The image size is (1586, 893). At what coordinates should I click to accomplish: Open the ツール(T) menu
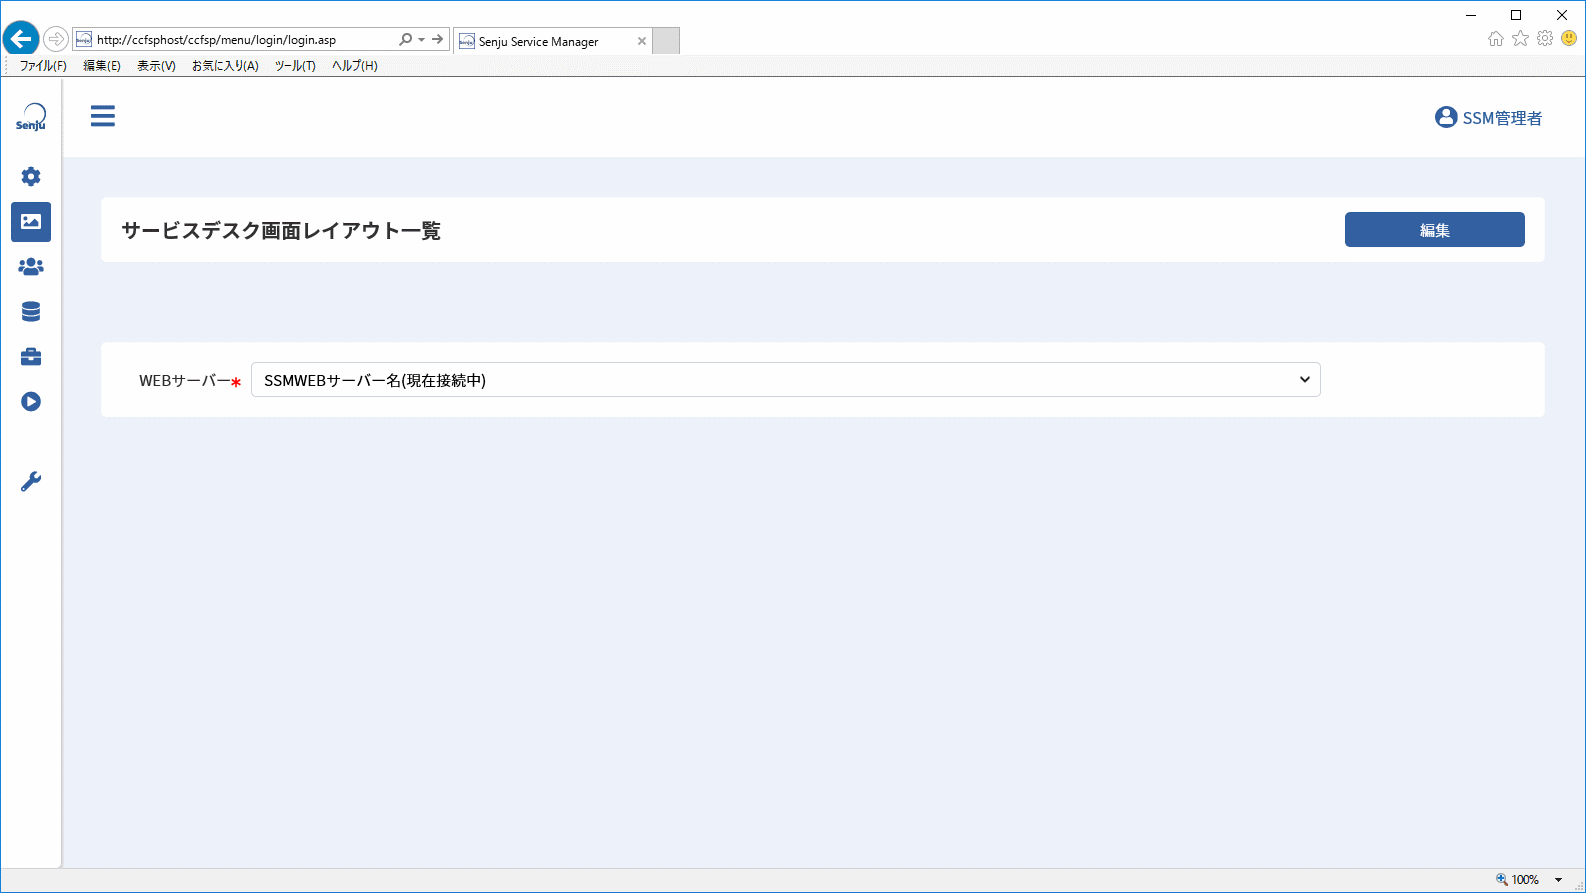pyautogui.click(x=295, y=66)
